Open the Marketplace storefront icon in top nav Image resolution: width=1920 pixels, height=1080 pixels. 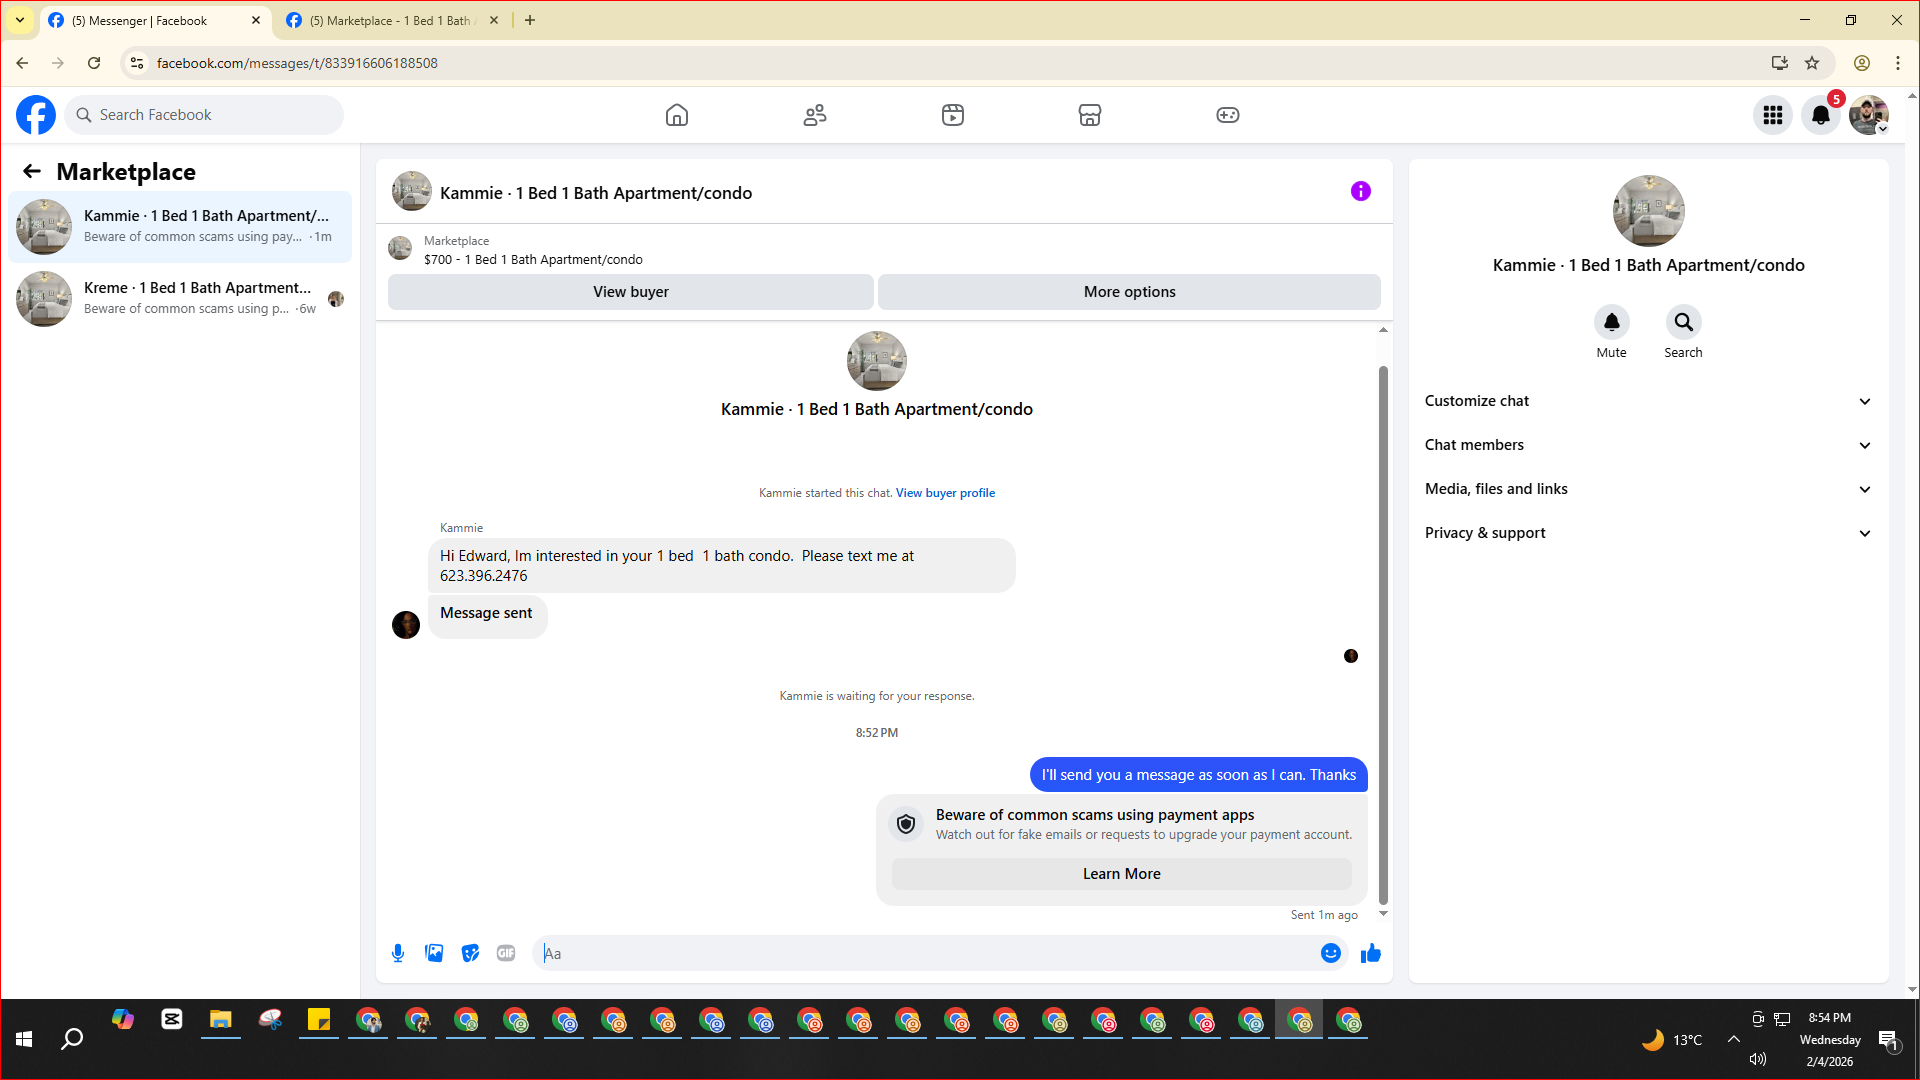pyautogui.click(x=1089, y=115)
